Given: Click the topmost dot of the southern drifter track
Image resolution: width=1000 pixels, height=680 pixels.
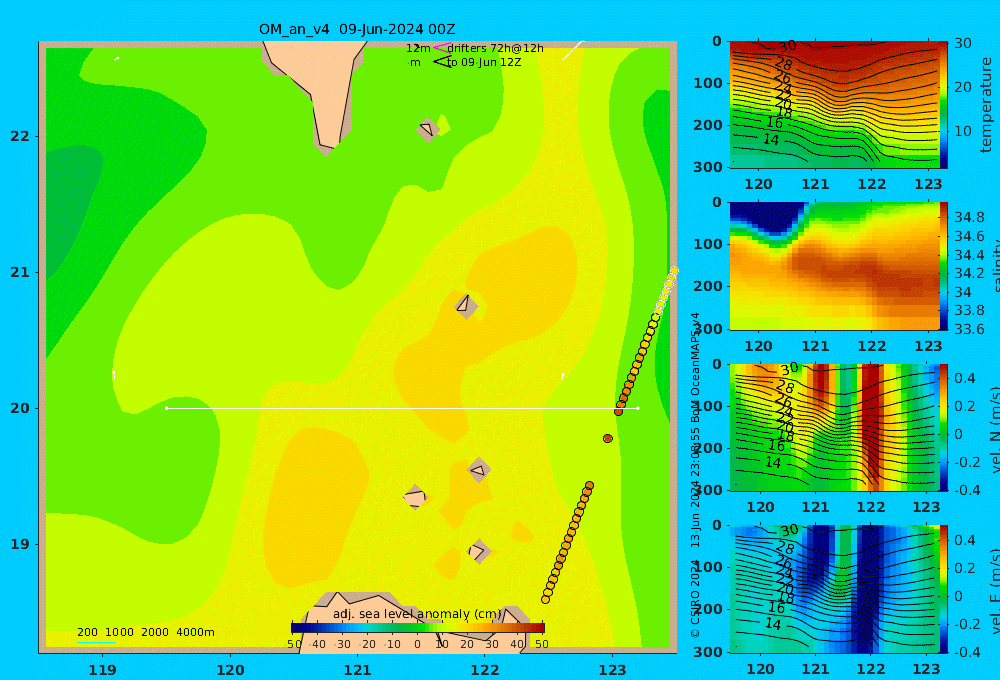Looking at the screenshot, I should point(590,486).
